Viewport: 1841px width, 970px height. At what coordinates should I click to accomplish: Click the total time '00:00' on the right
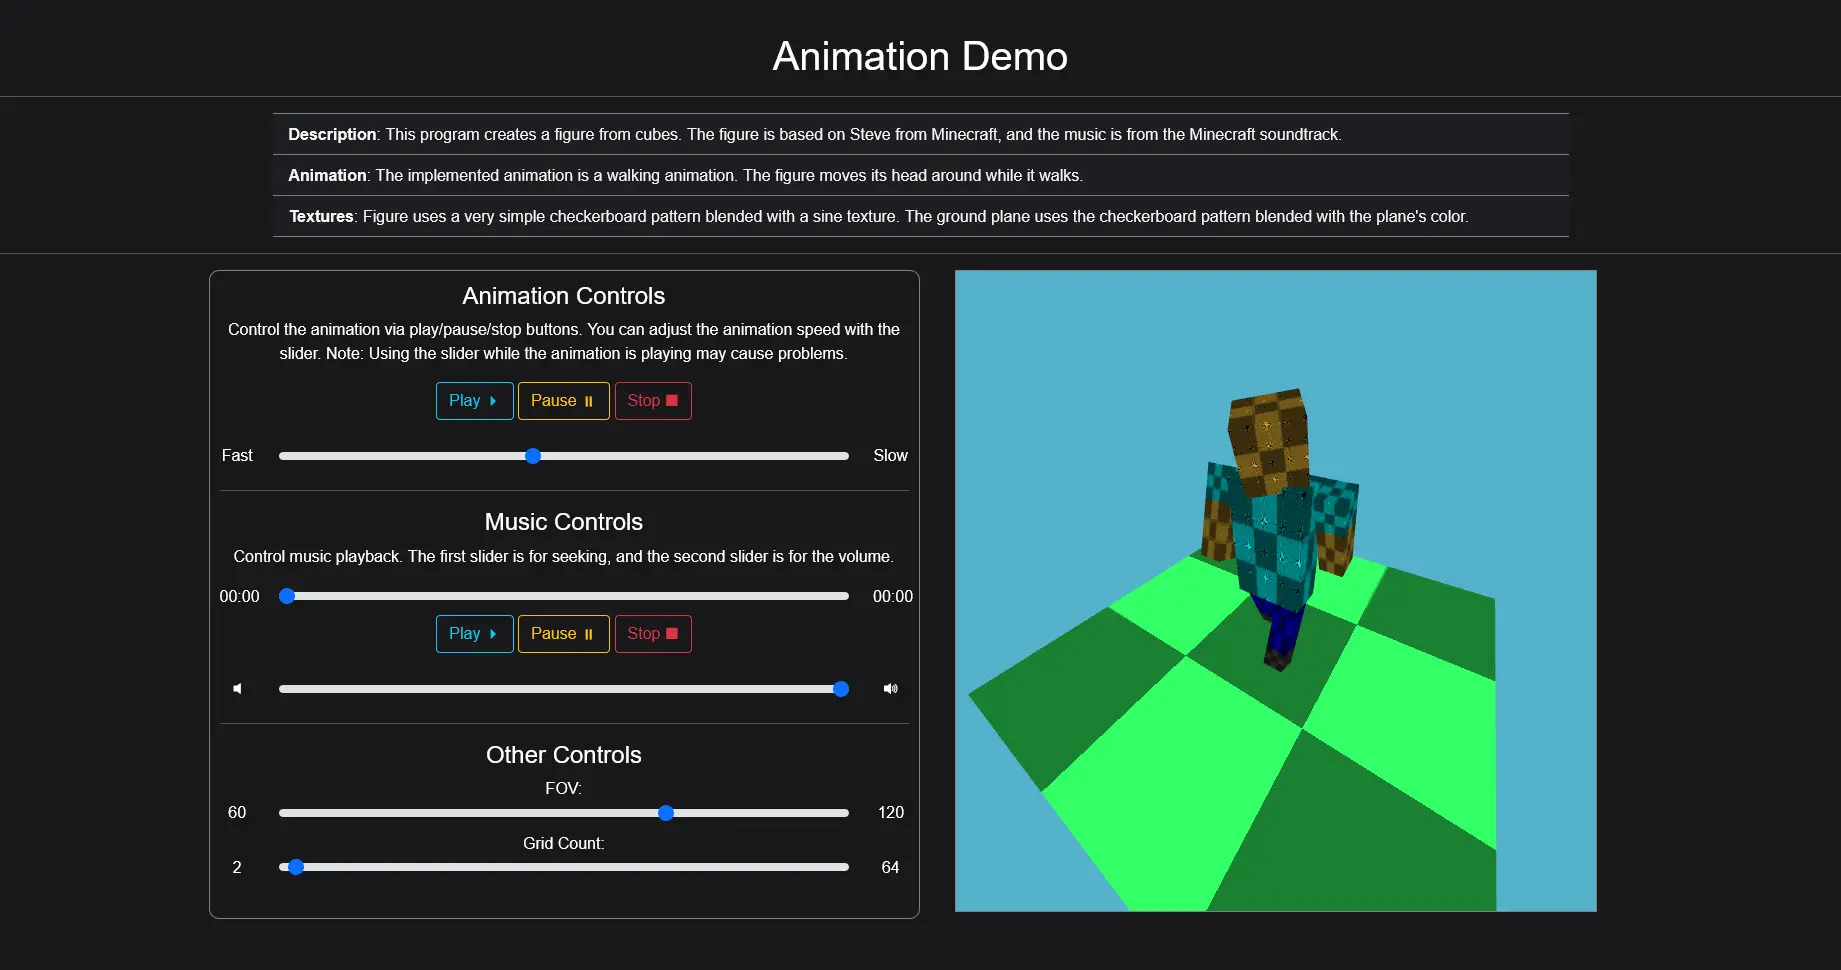(892, 597)
